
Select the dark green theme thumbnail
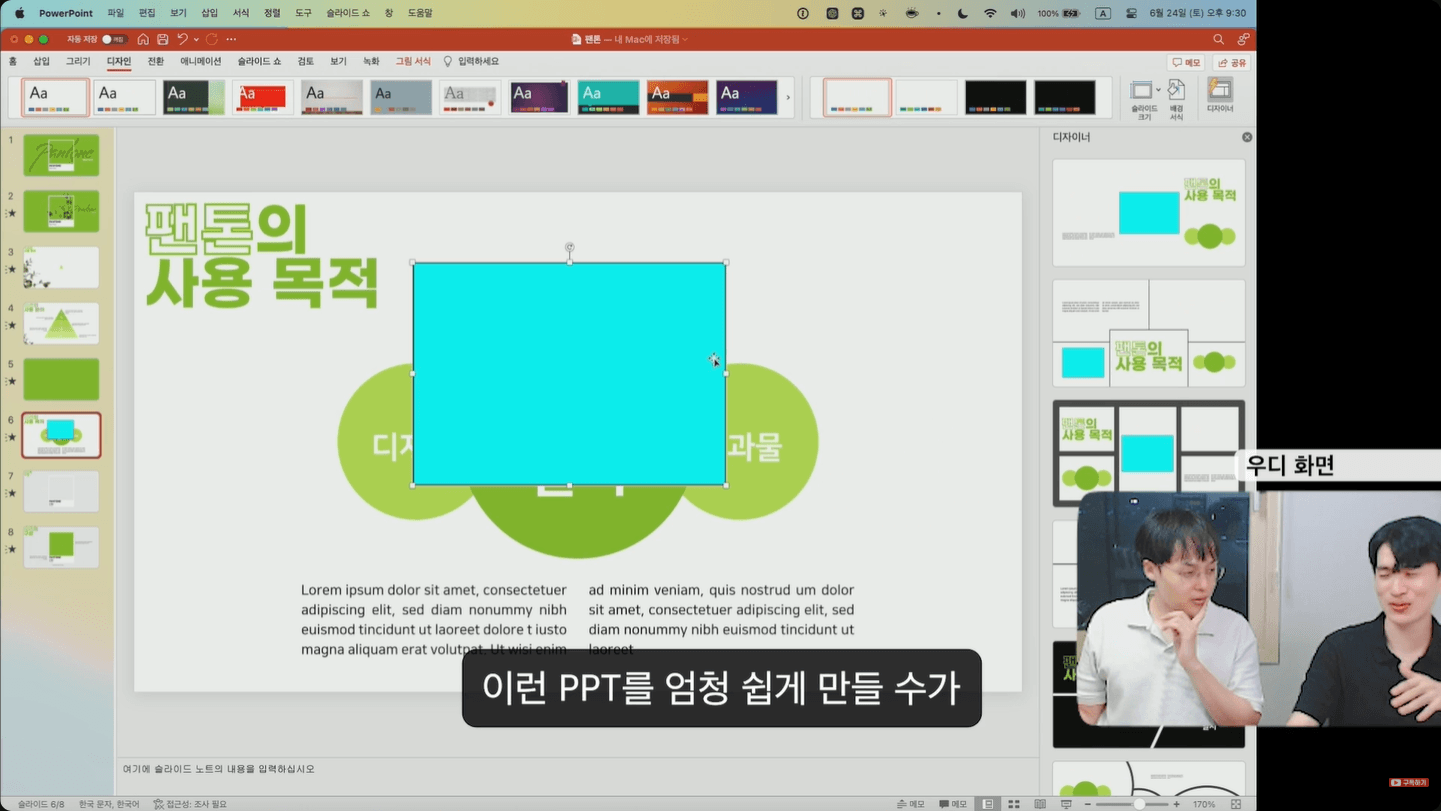(193, 97)
